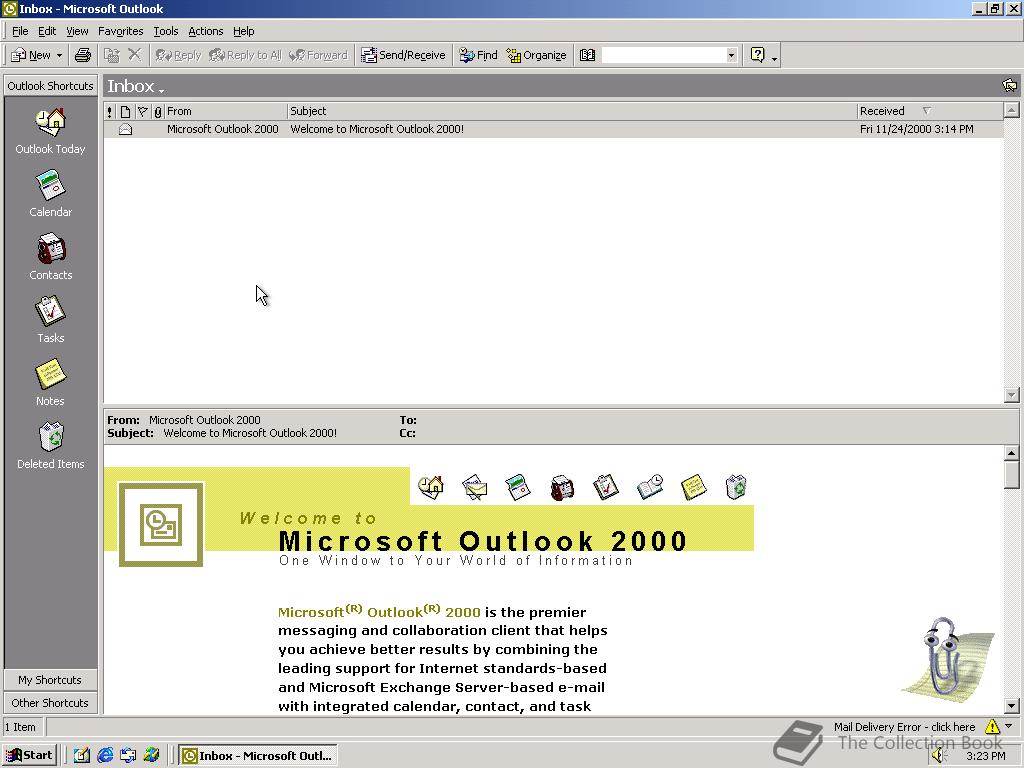1024x768 pixels.
Task: Sort messages by From column
Action: 225,111
